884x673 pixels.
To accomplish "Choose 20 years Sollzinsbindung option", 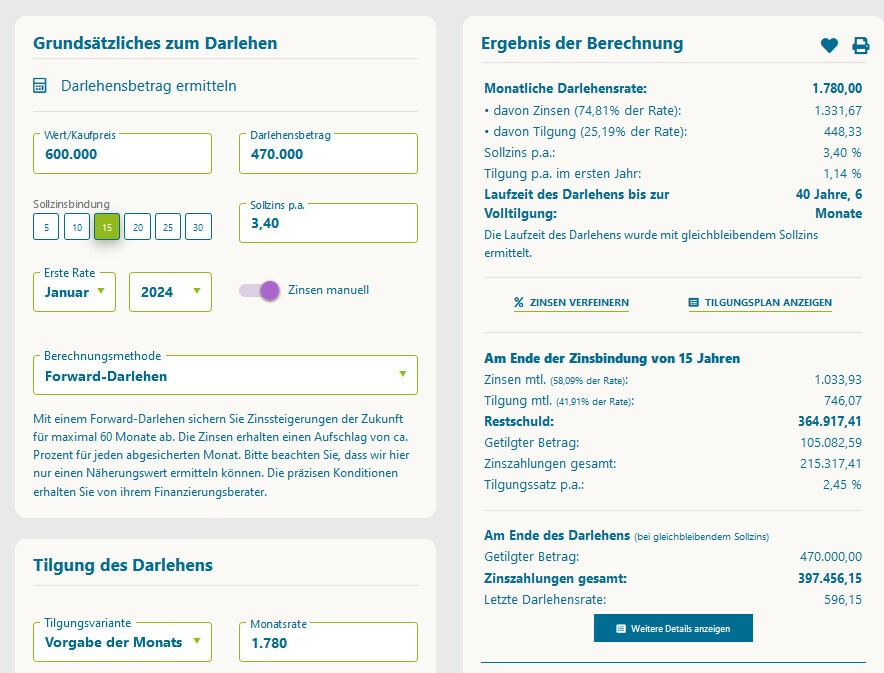I will click(138, 227).
